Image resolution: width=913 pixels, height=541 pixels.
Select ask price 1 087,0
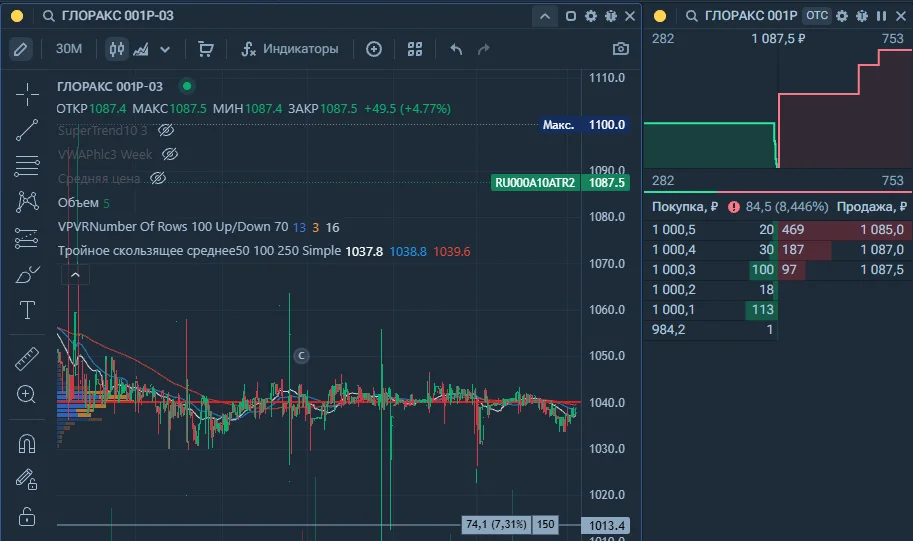click(x=882, y=249)
